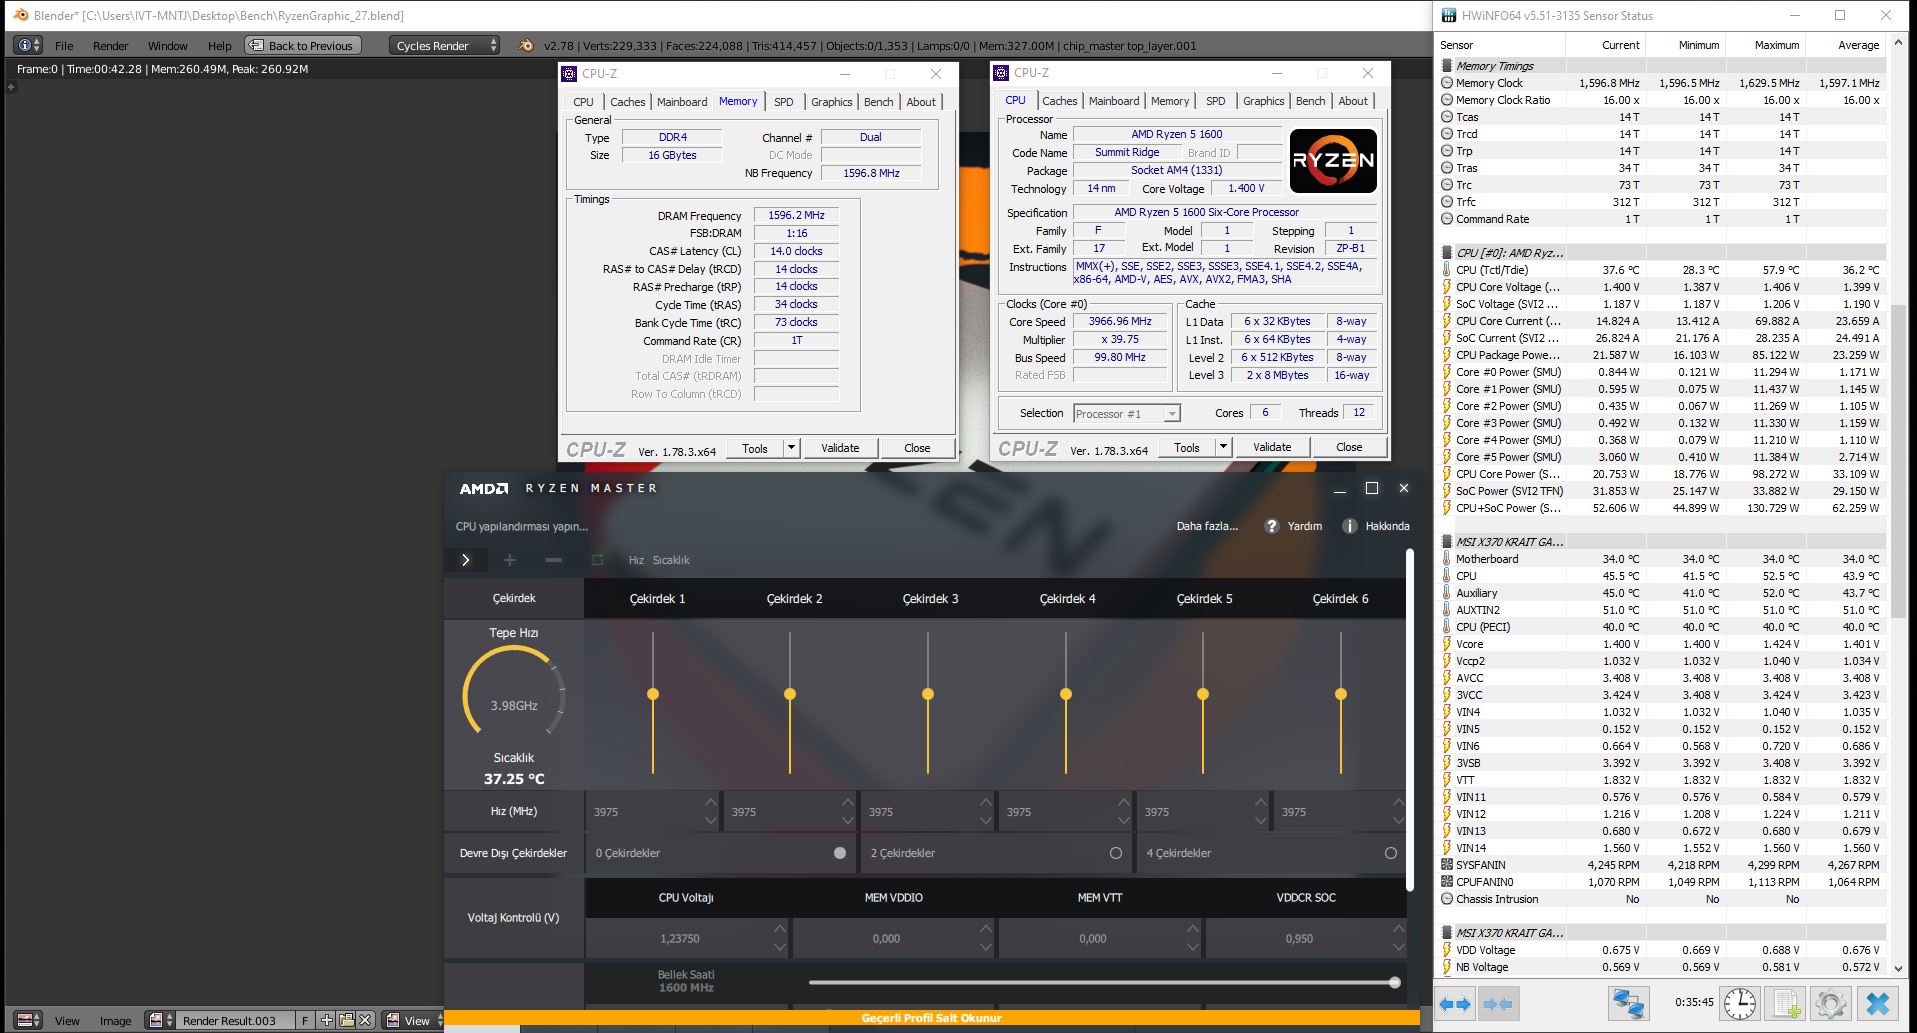Viewport: 1917px width, 1033px height.
Task: Unlink Render Result.003 with X icon
Action: click(x=365, y=1020)
